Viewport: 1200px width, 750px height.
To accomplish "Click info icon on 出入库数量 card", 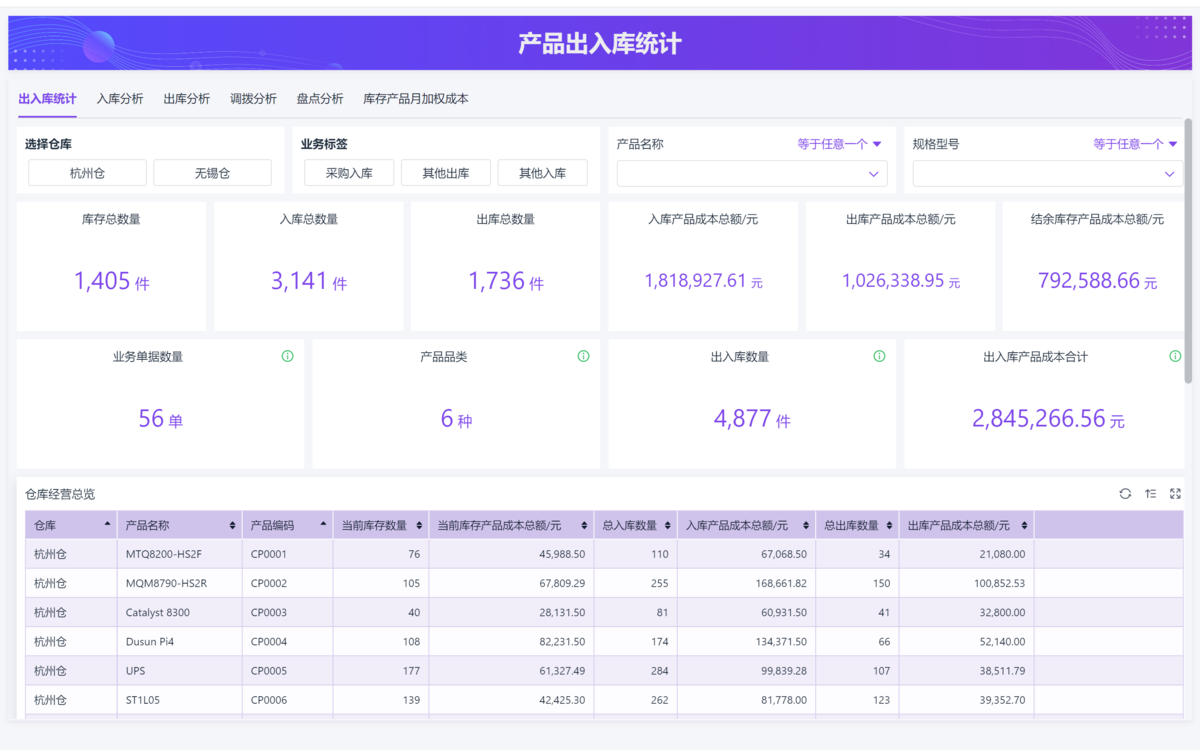I will click(x=879, y=356).
